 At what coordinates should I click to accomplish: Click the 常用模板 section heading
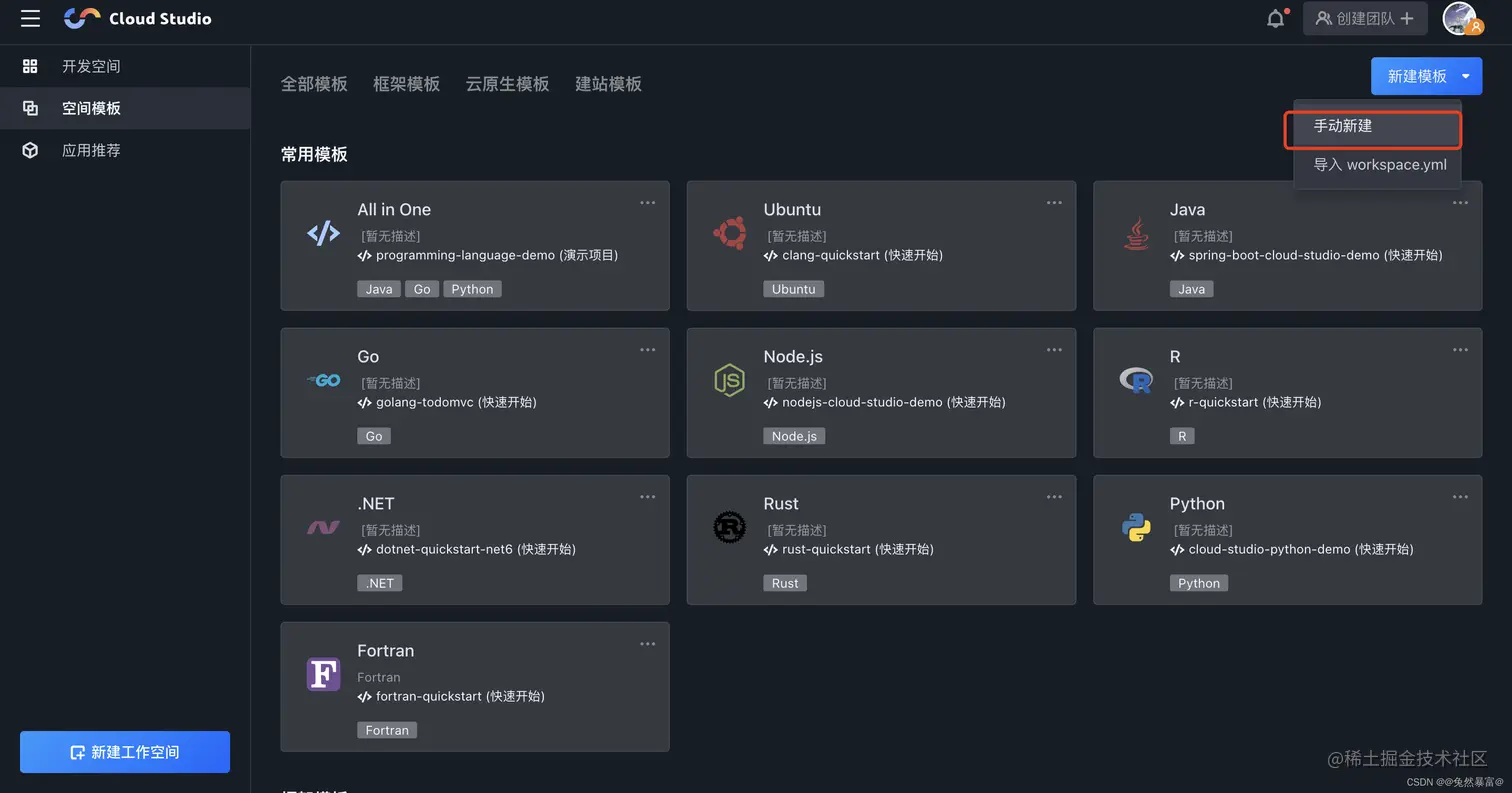tap(314, 154)
